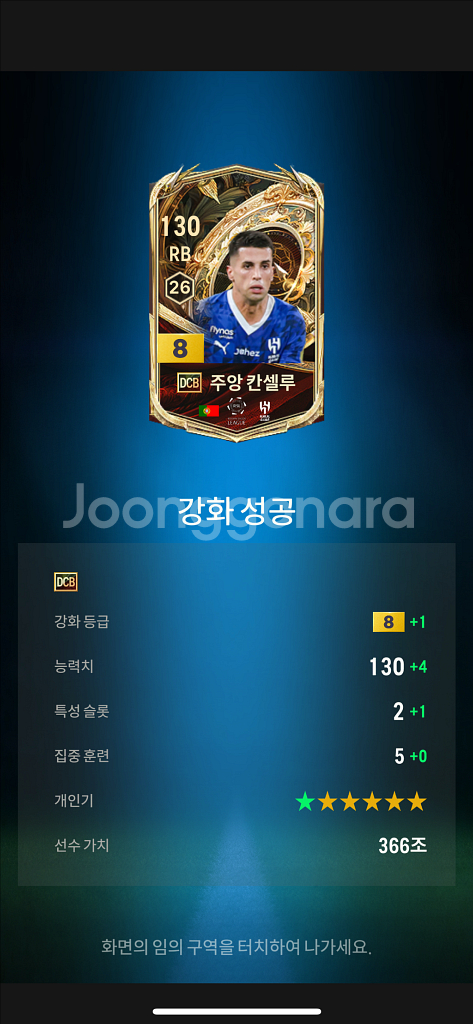
Task: Tap the 능력치 130 +4 value
Action: [x=397, y=667]
